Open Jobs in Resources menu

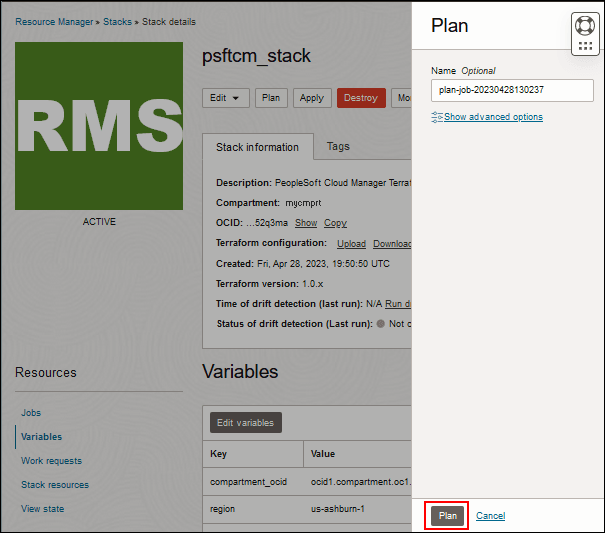(x=31, y=413)
